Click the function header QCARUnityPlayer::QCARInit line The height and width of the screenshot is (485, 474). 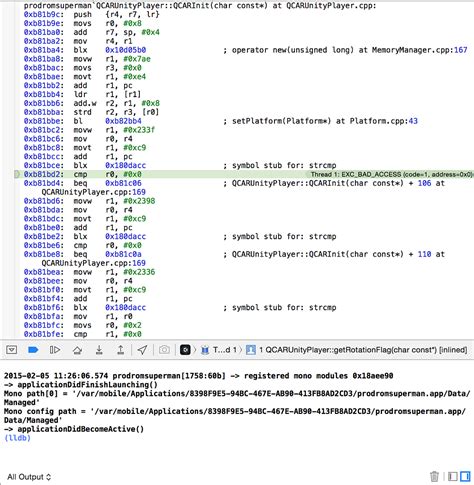[x=200, y=6]
